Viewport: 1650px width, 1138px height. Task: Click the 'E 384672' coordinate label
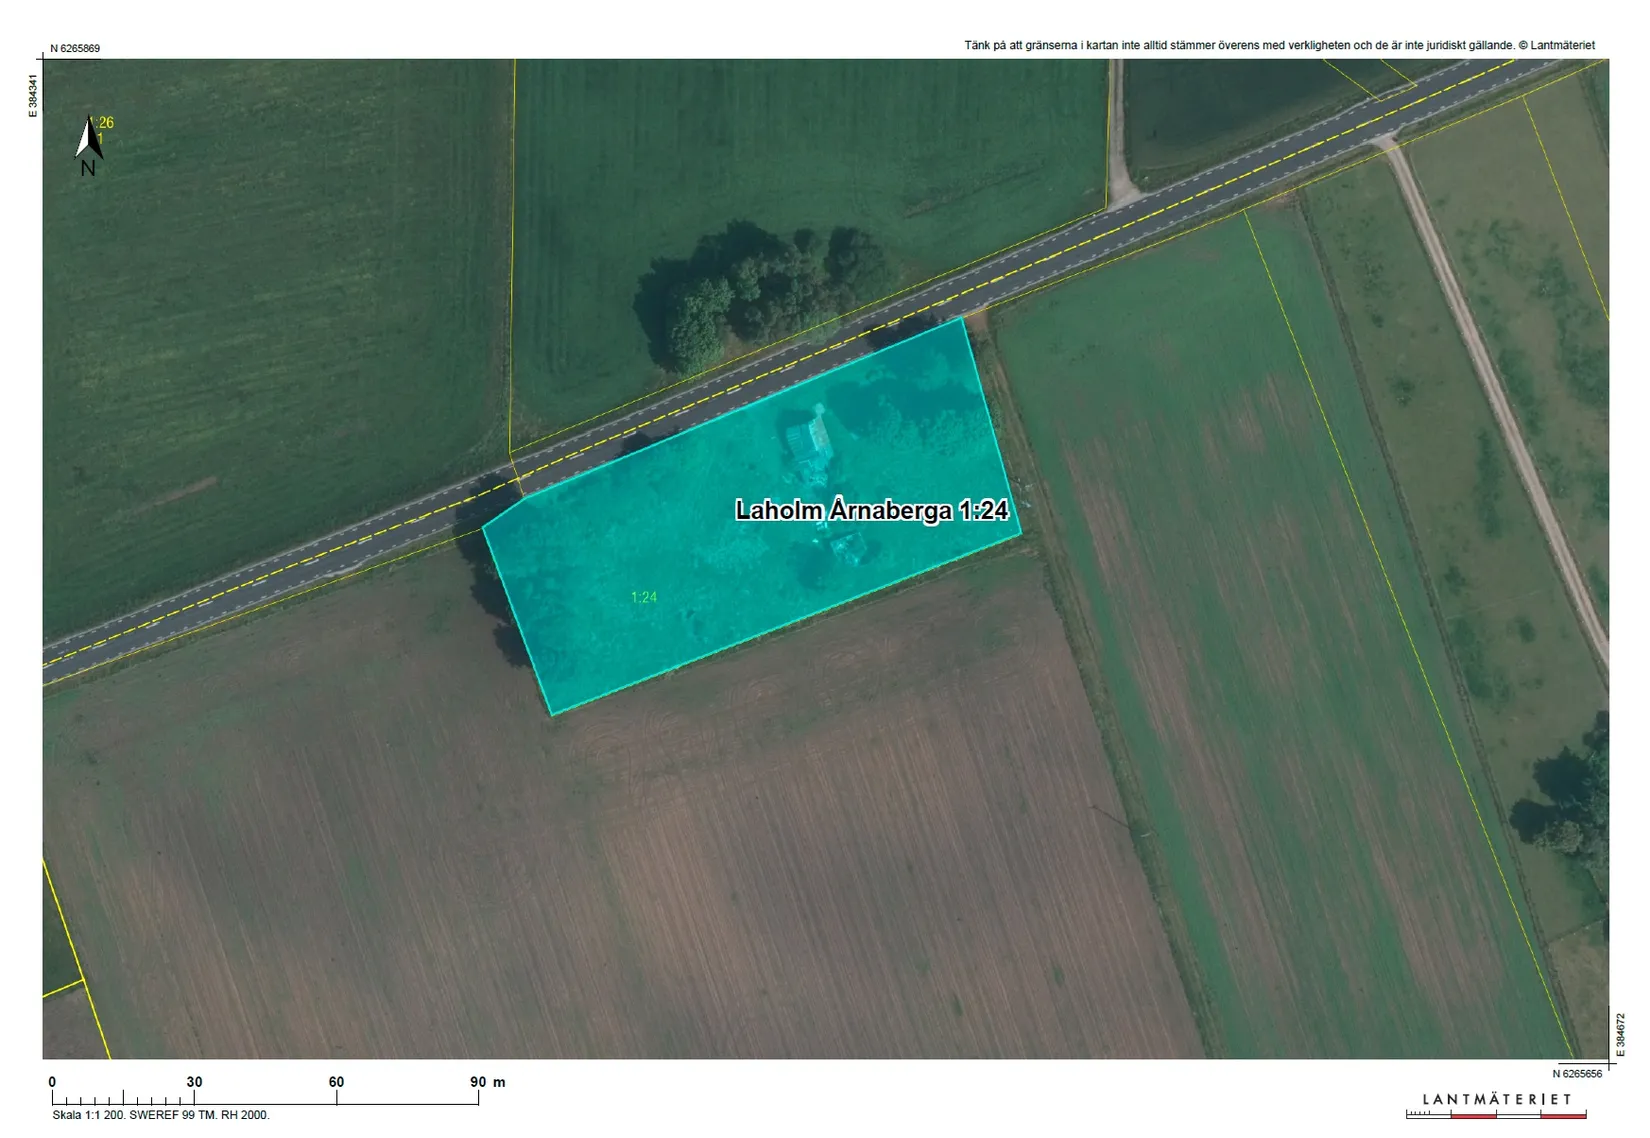pyautogui.click(x=1621, y=1034)
